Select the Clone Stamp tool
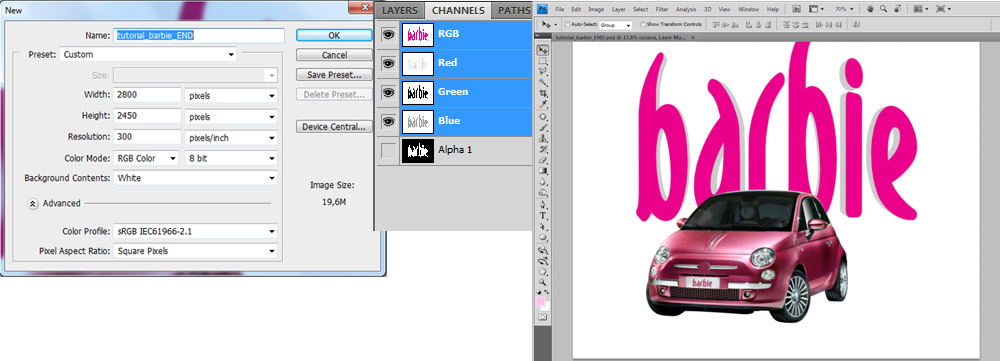Screen dimensions: 1000x361 click(543, 138)
